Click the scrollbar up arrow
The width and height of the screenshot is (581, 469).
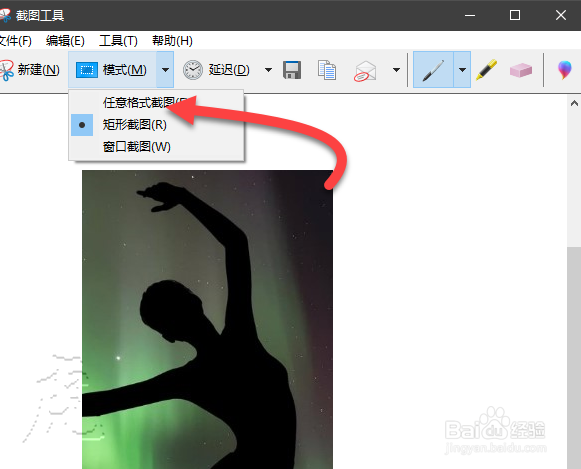click(x=574, y=103)
